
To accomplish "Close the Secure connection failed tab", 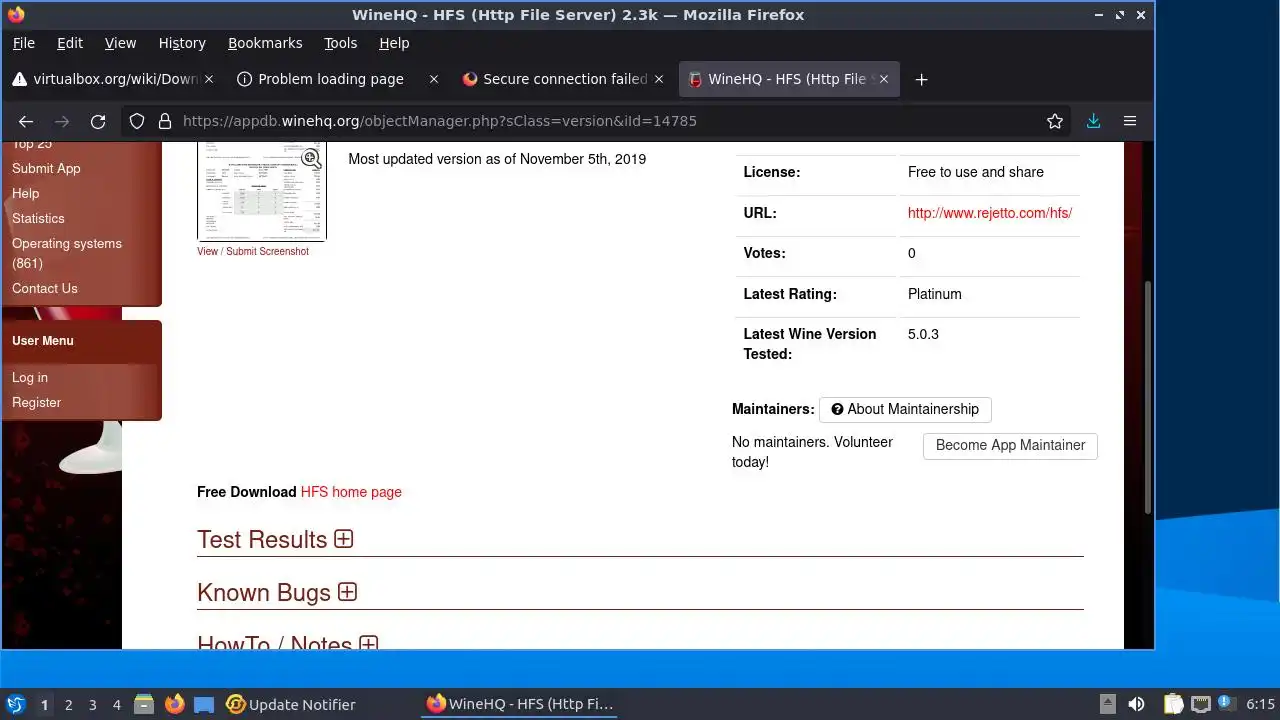I will tap(659, 79).
